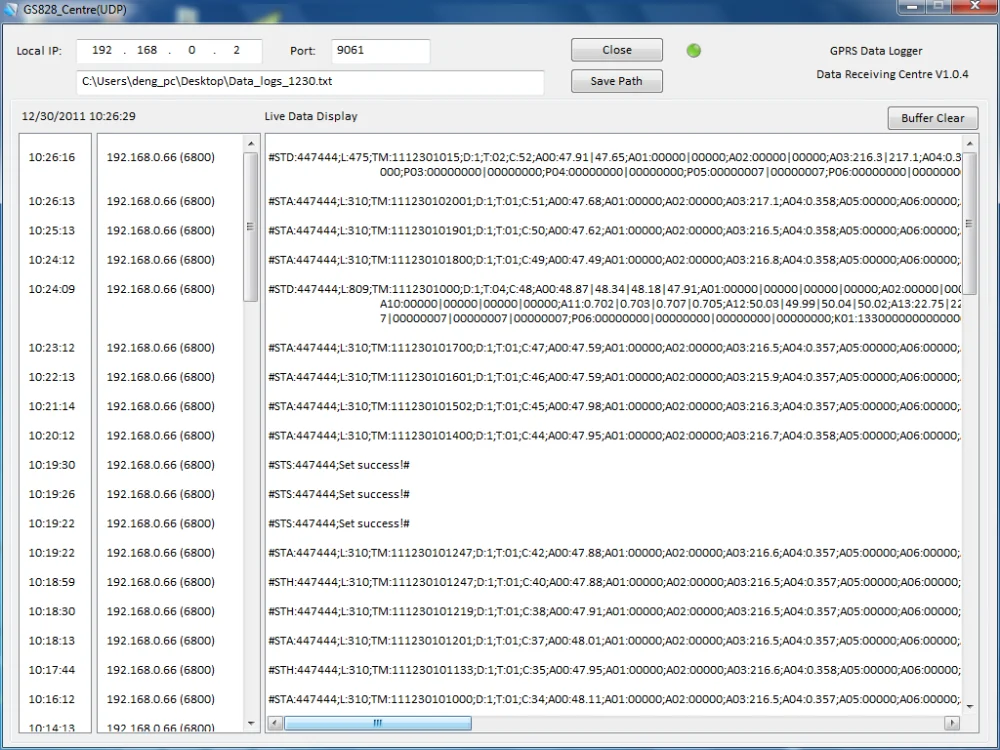Select the 192.168.0.66 entry at 10:26:16

[x=161, y=157]
